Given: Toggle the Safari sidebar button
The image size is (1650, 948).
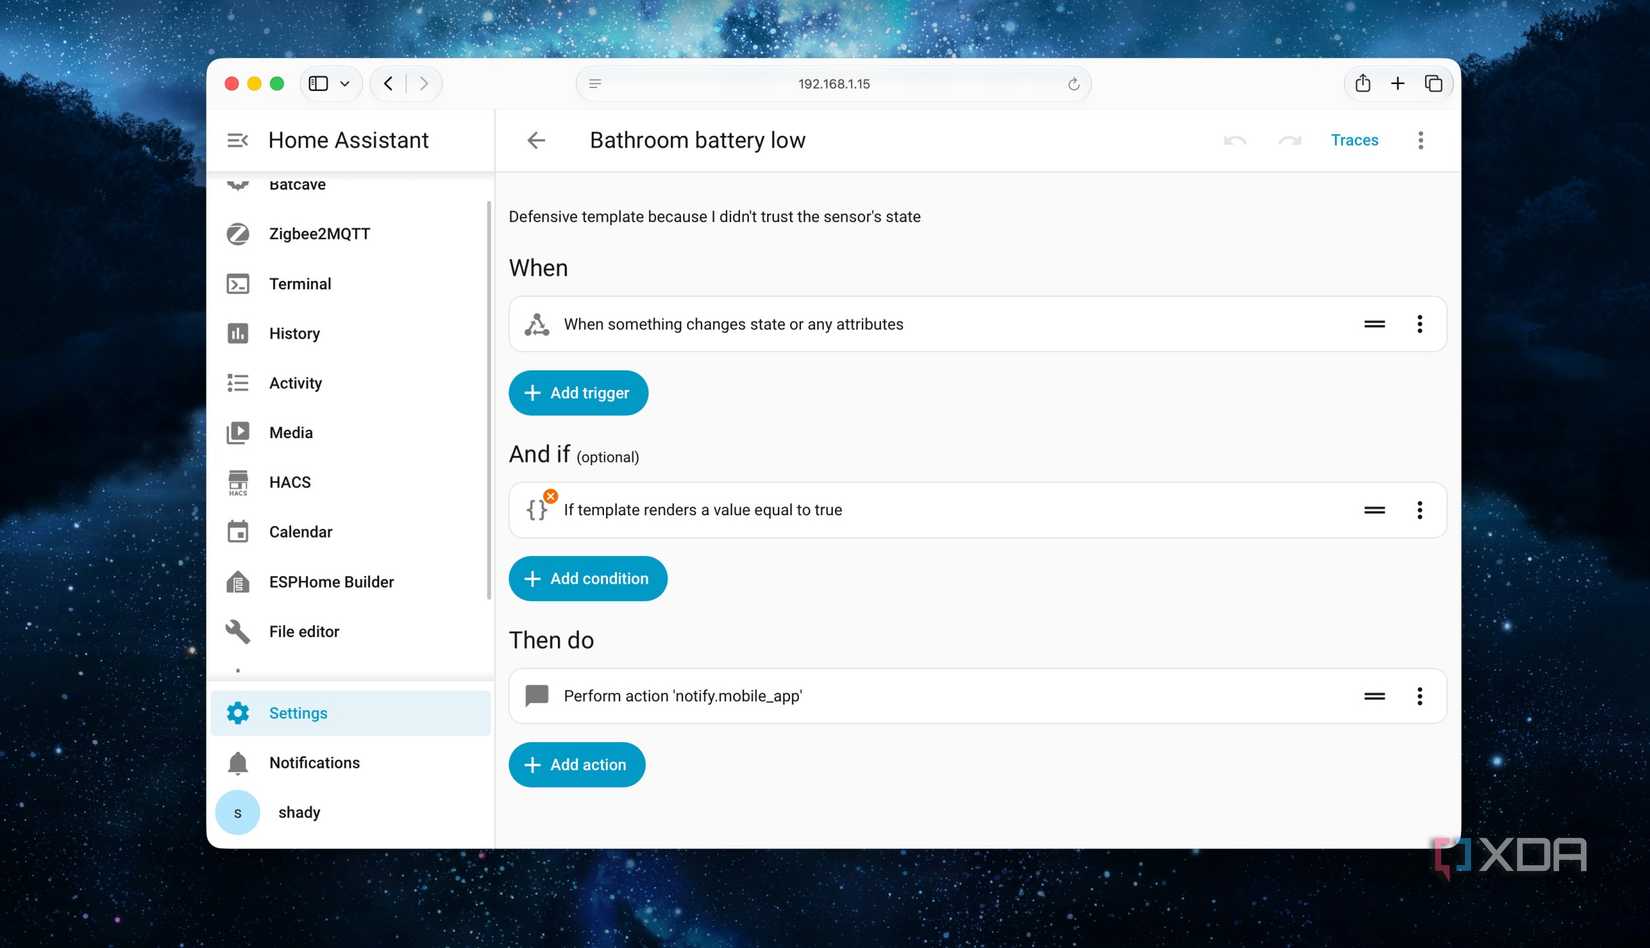Looking at the screenshot, I should pos(318,84).
